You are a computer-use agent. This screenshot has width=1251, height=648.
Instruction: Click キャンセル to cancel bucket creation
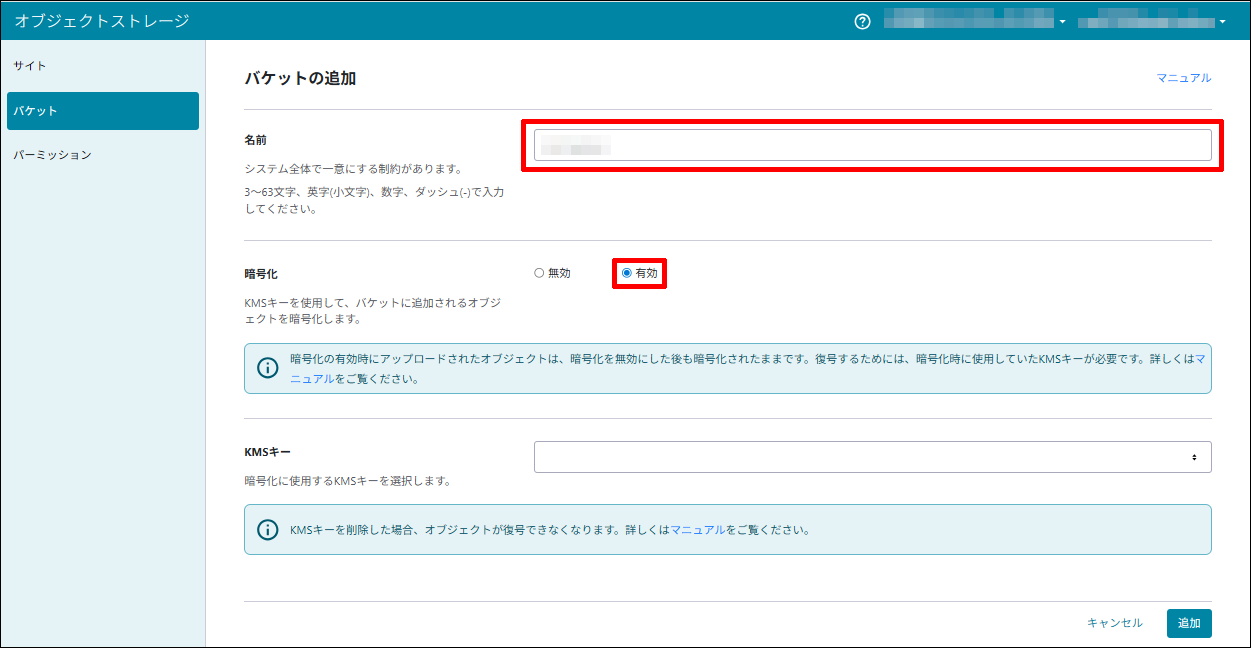point(1114,623)
